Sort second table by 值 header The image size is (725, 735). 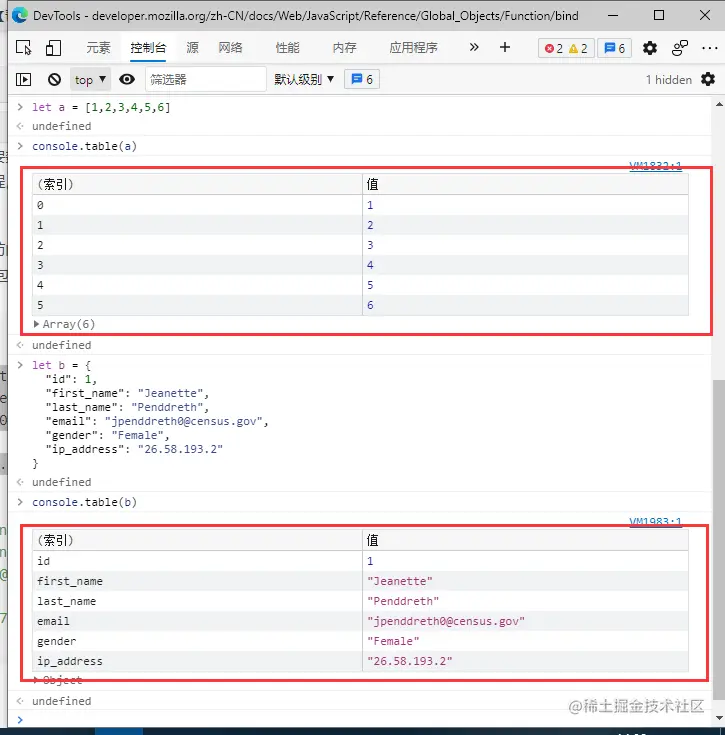click(525, 540)
